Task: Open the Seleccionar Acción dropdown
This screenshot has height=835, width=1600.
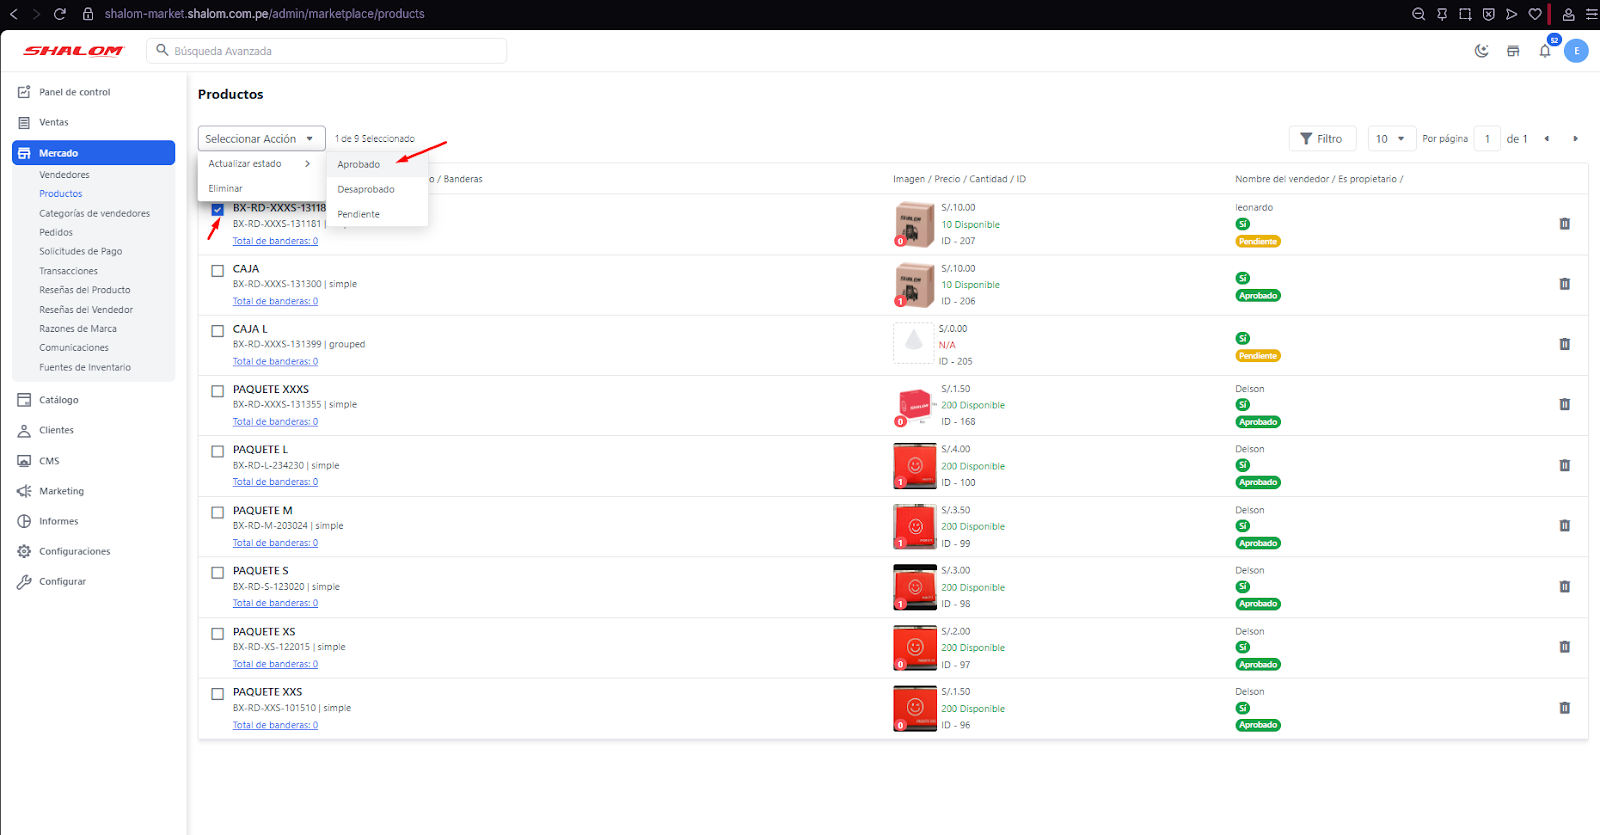Action: 261,139
